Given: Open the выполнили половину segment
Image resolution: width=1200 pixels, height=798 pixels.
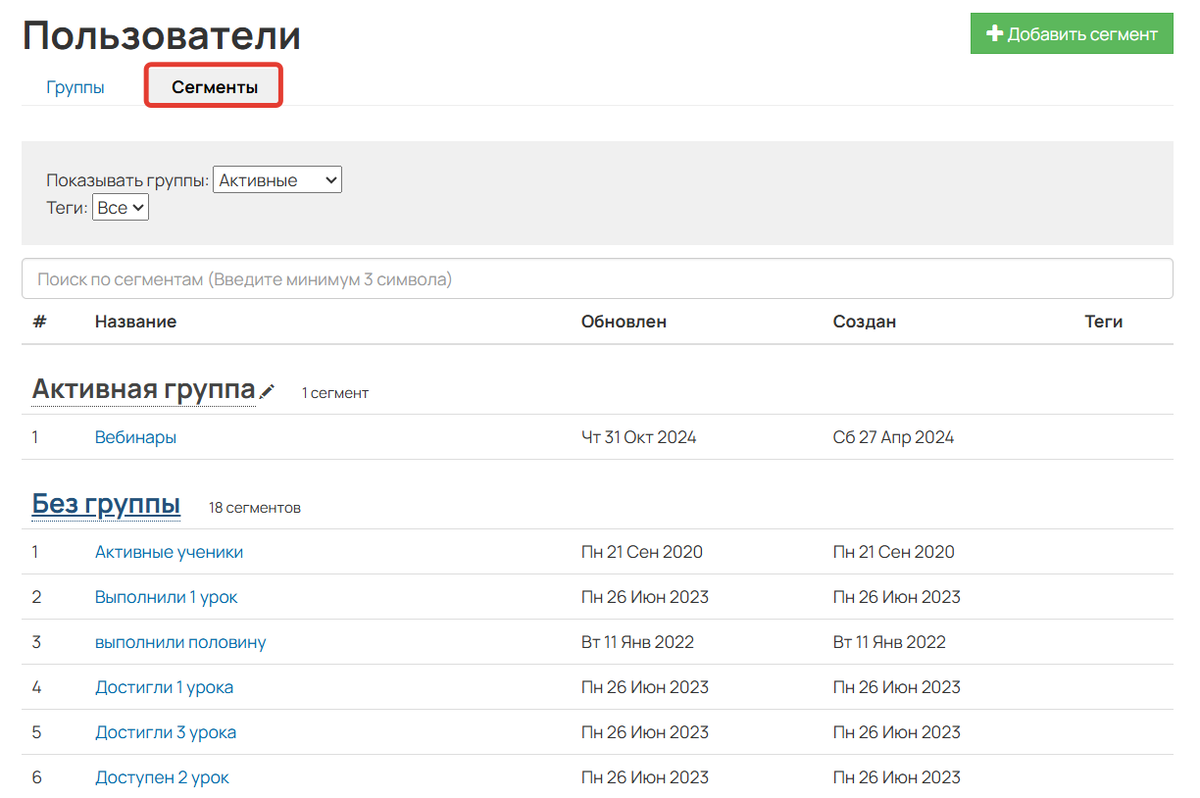Looking at the screenshot, I should [x=178, y=642].
